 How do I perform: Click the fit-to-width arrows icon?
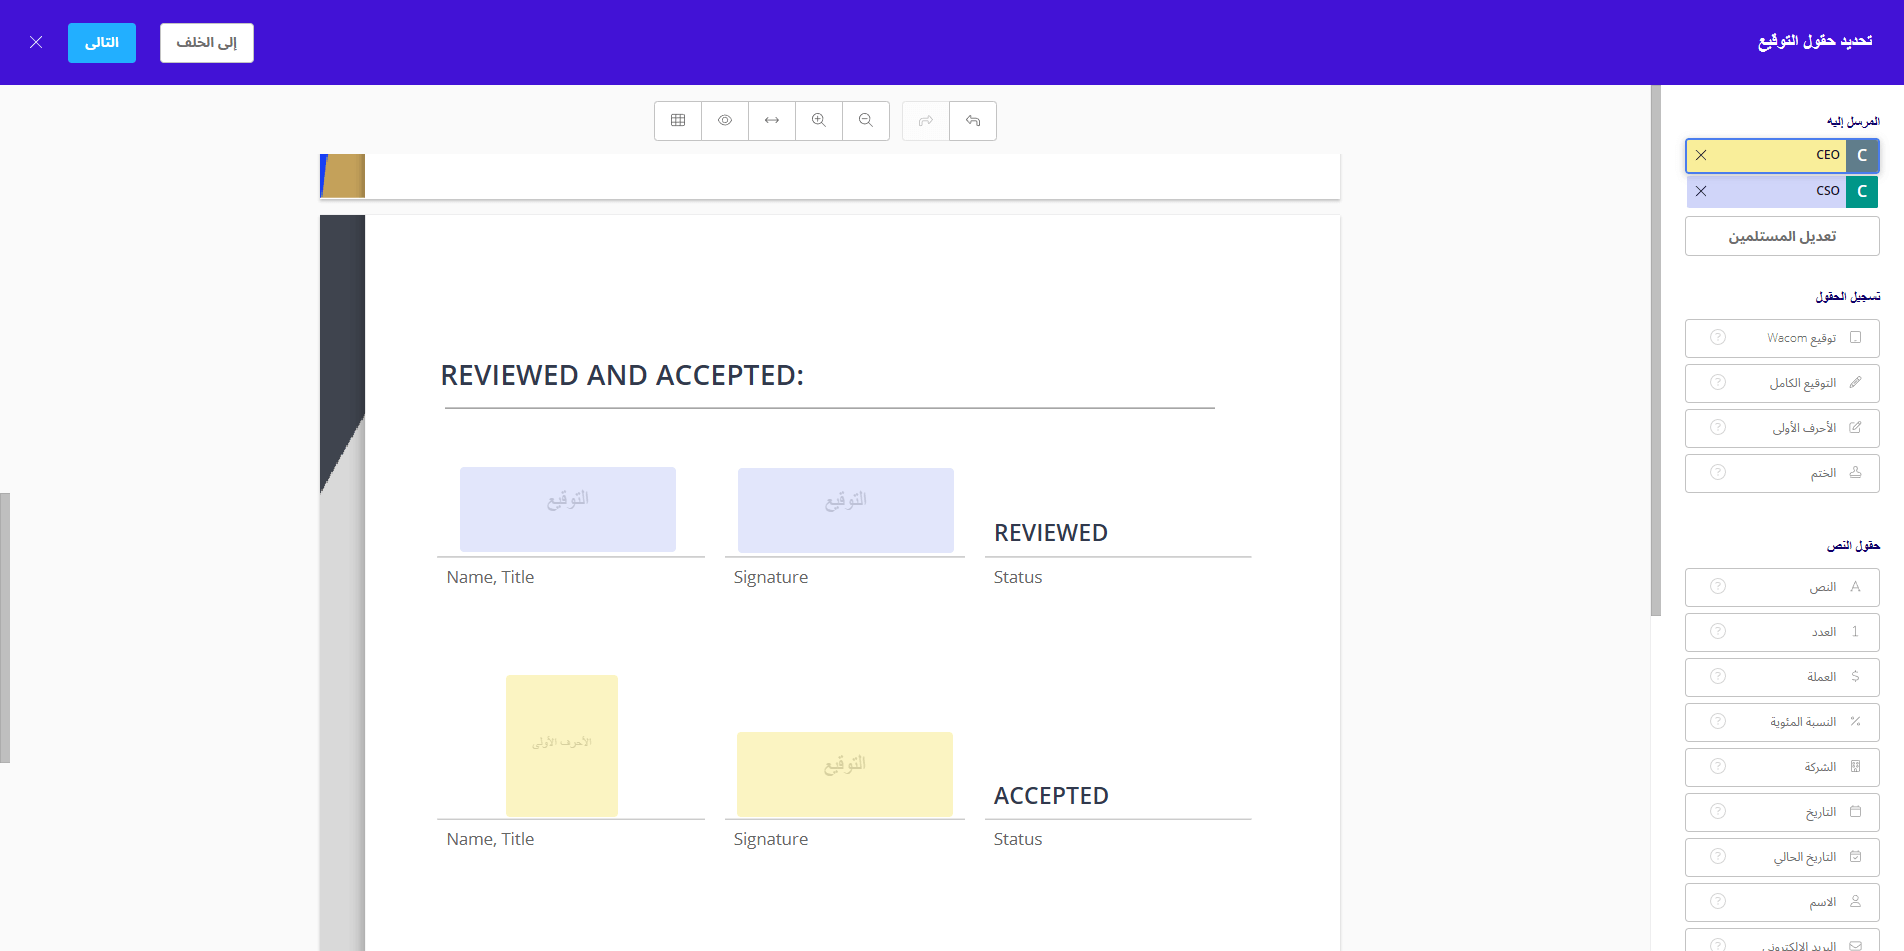(x=772, y=121)
